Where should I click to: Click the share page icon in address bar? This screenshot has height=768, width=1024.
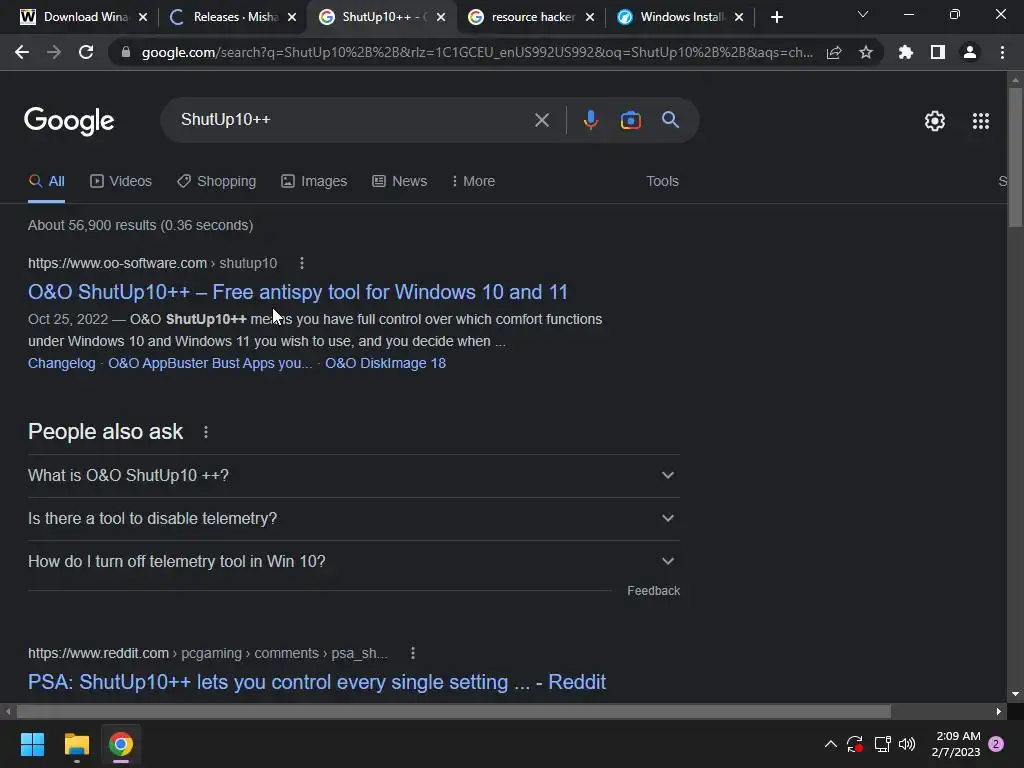(x=834, y=52)
